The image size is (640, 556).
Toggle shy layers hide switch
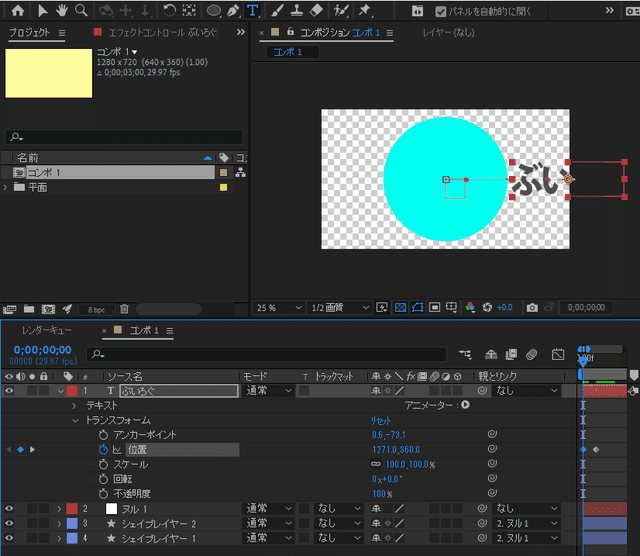click(491, 354)
